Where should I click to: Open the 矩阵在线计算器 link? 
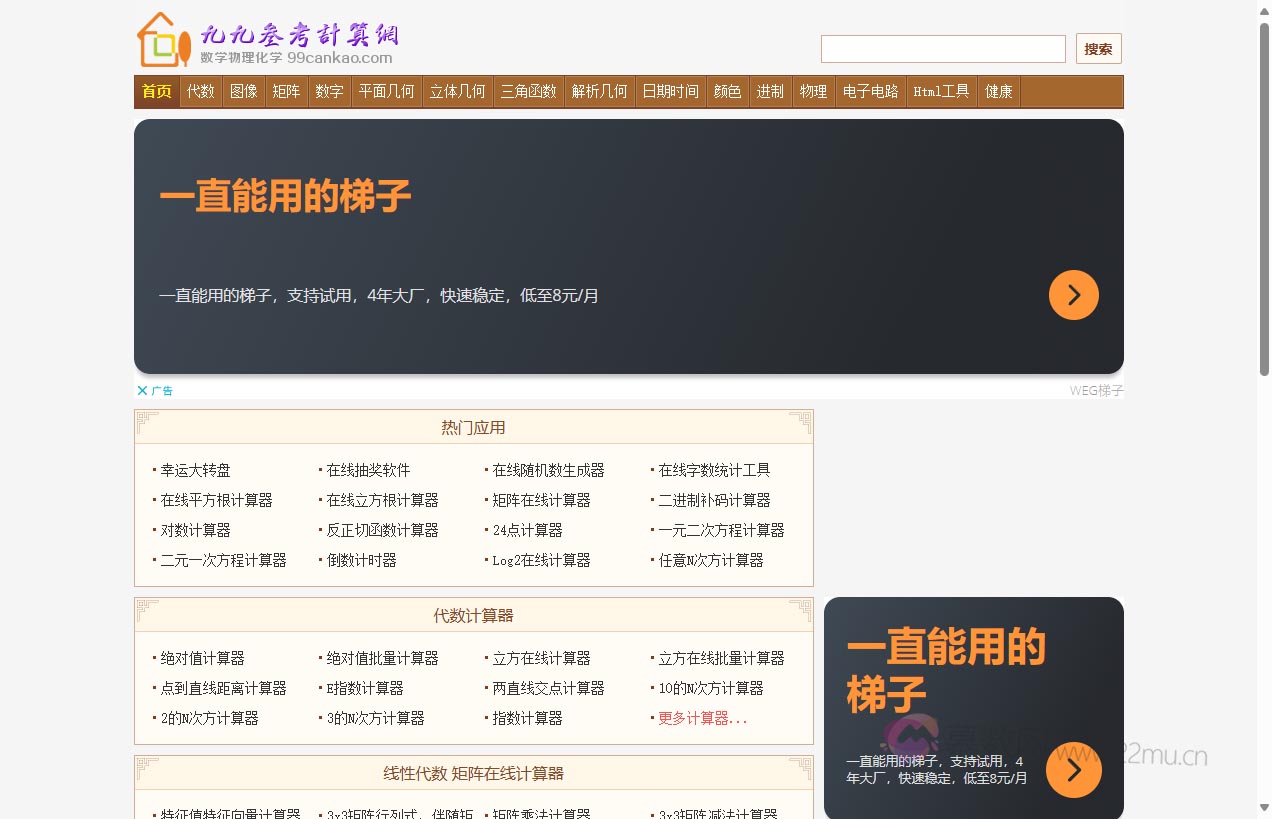click(x=540, y=500)
